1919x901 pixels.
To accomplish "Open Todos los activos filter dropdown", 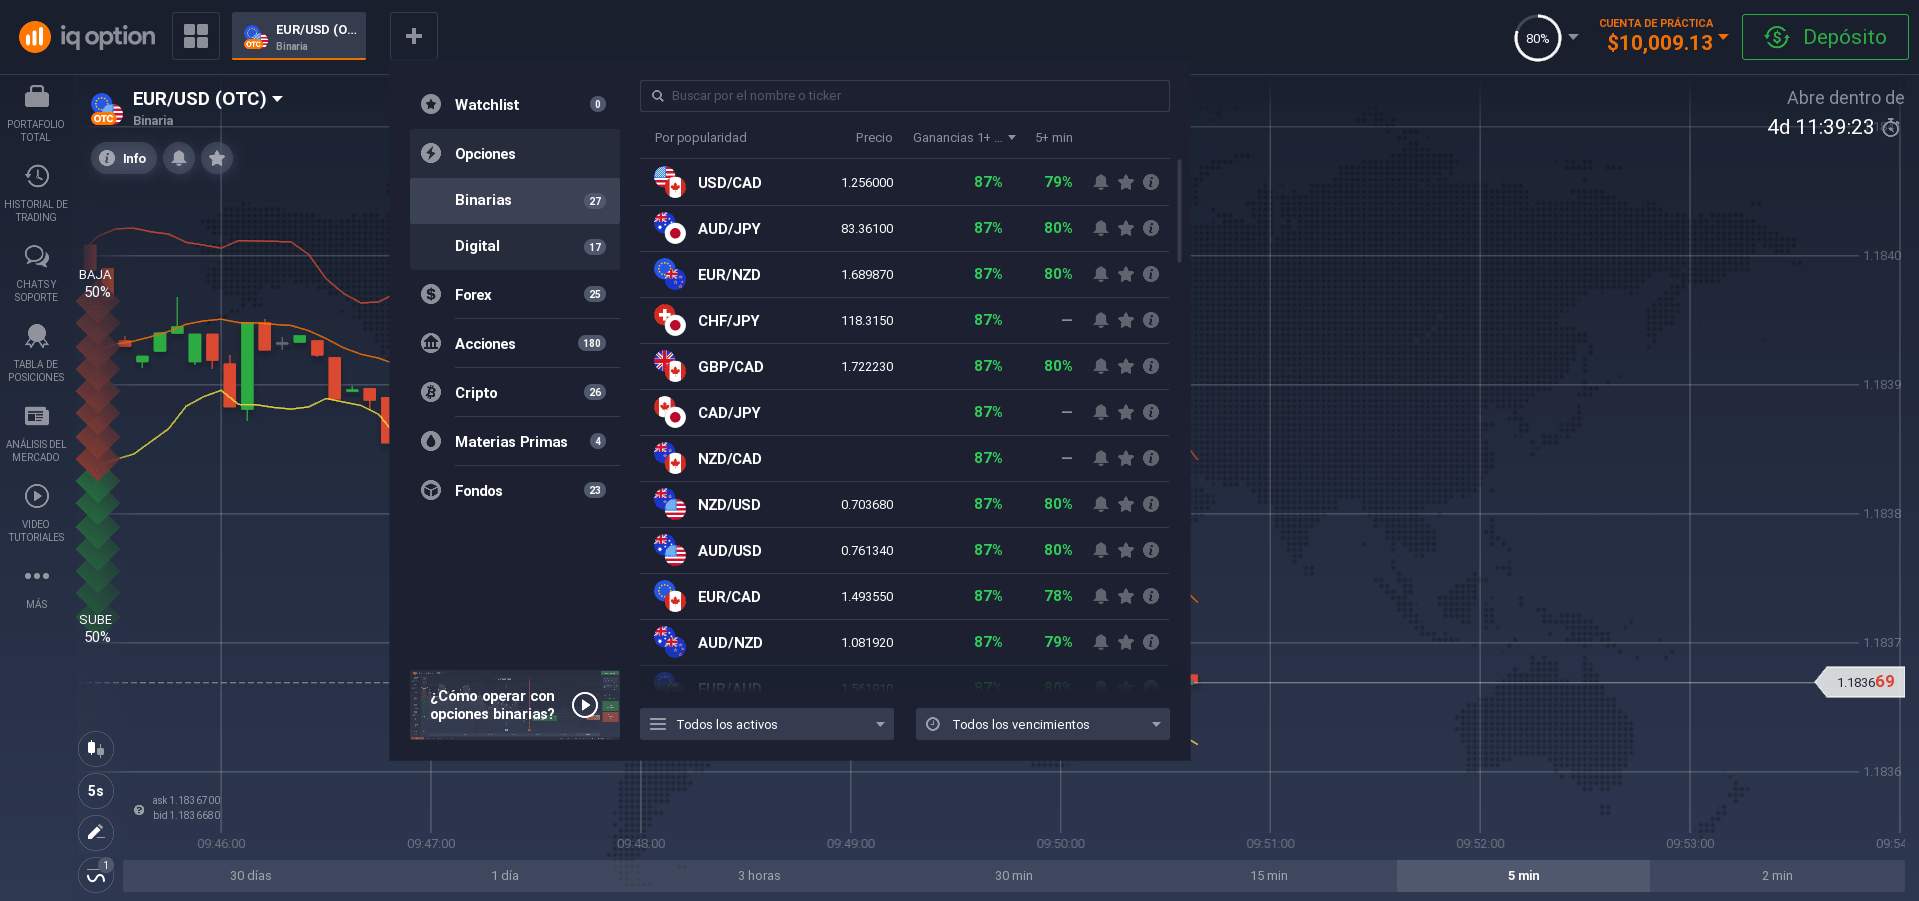I will [767, 724].
